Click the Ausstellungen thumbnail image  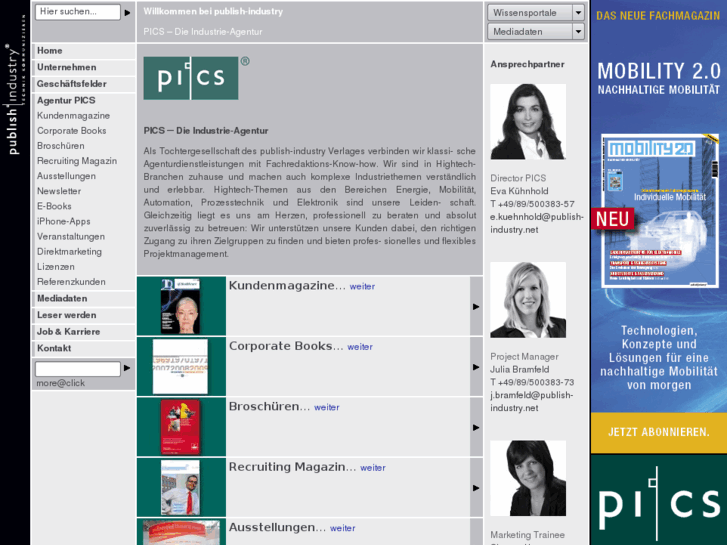[x=181, y=532]
